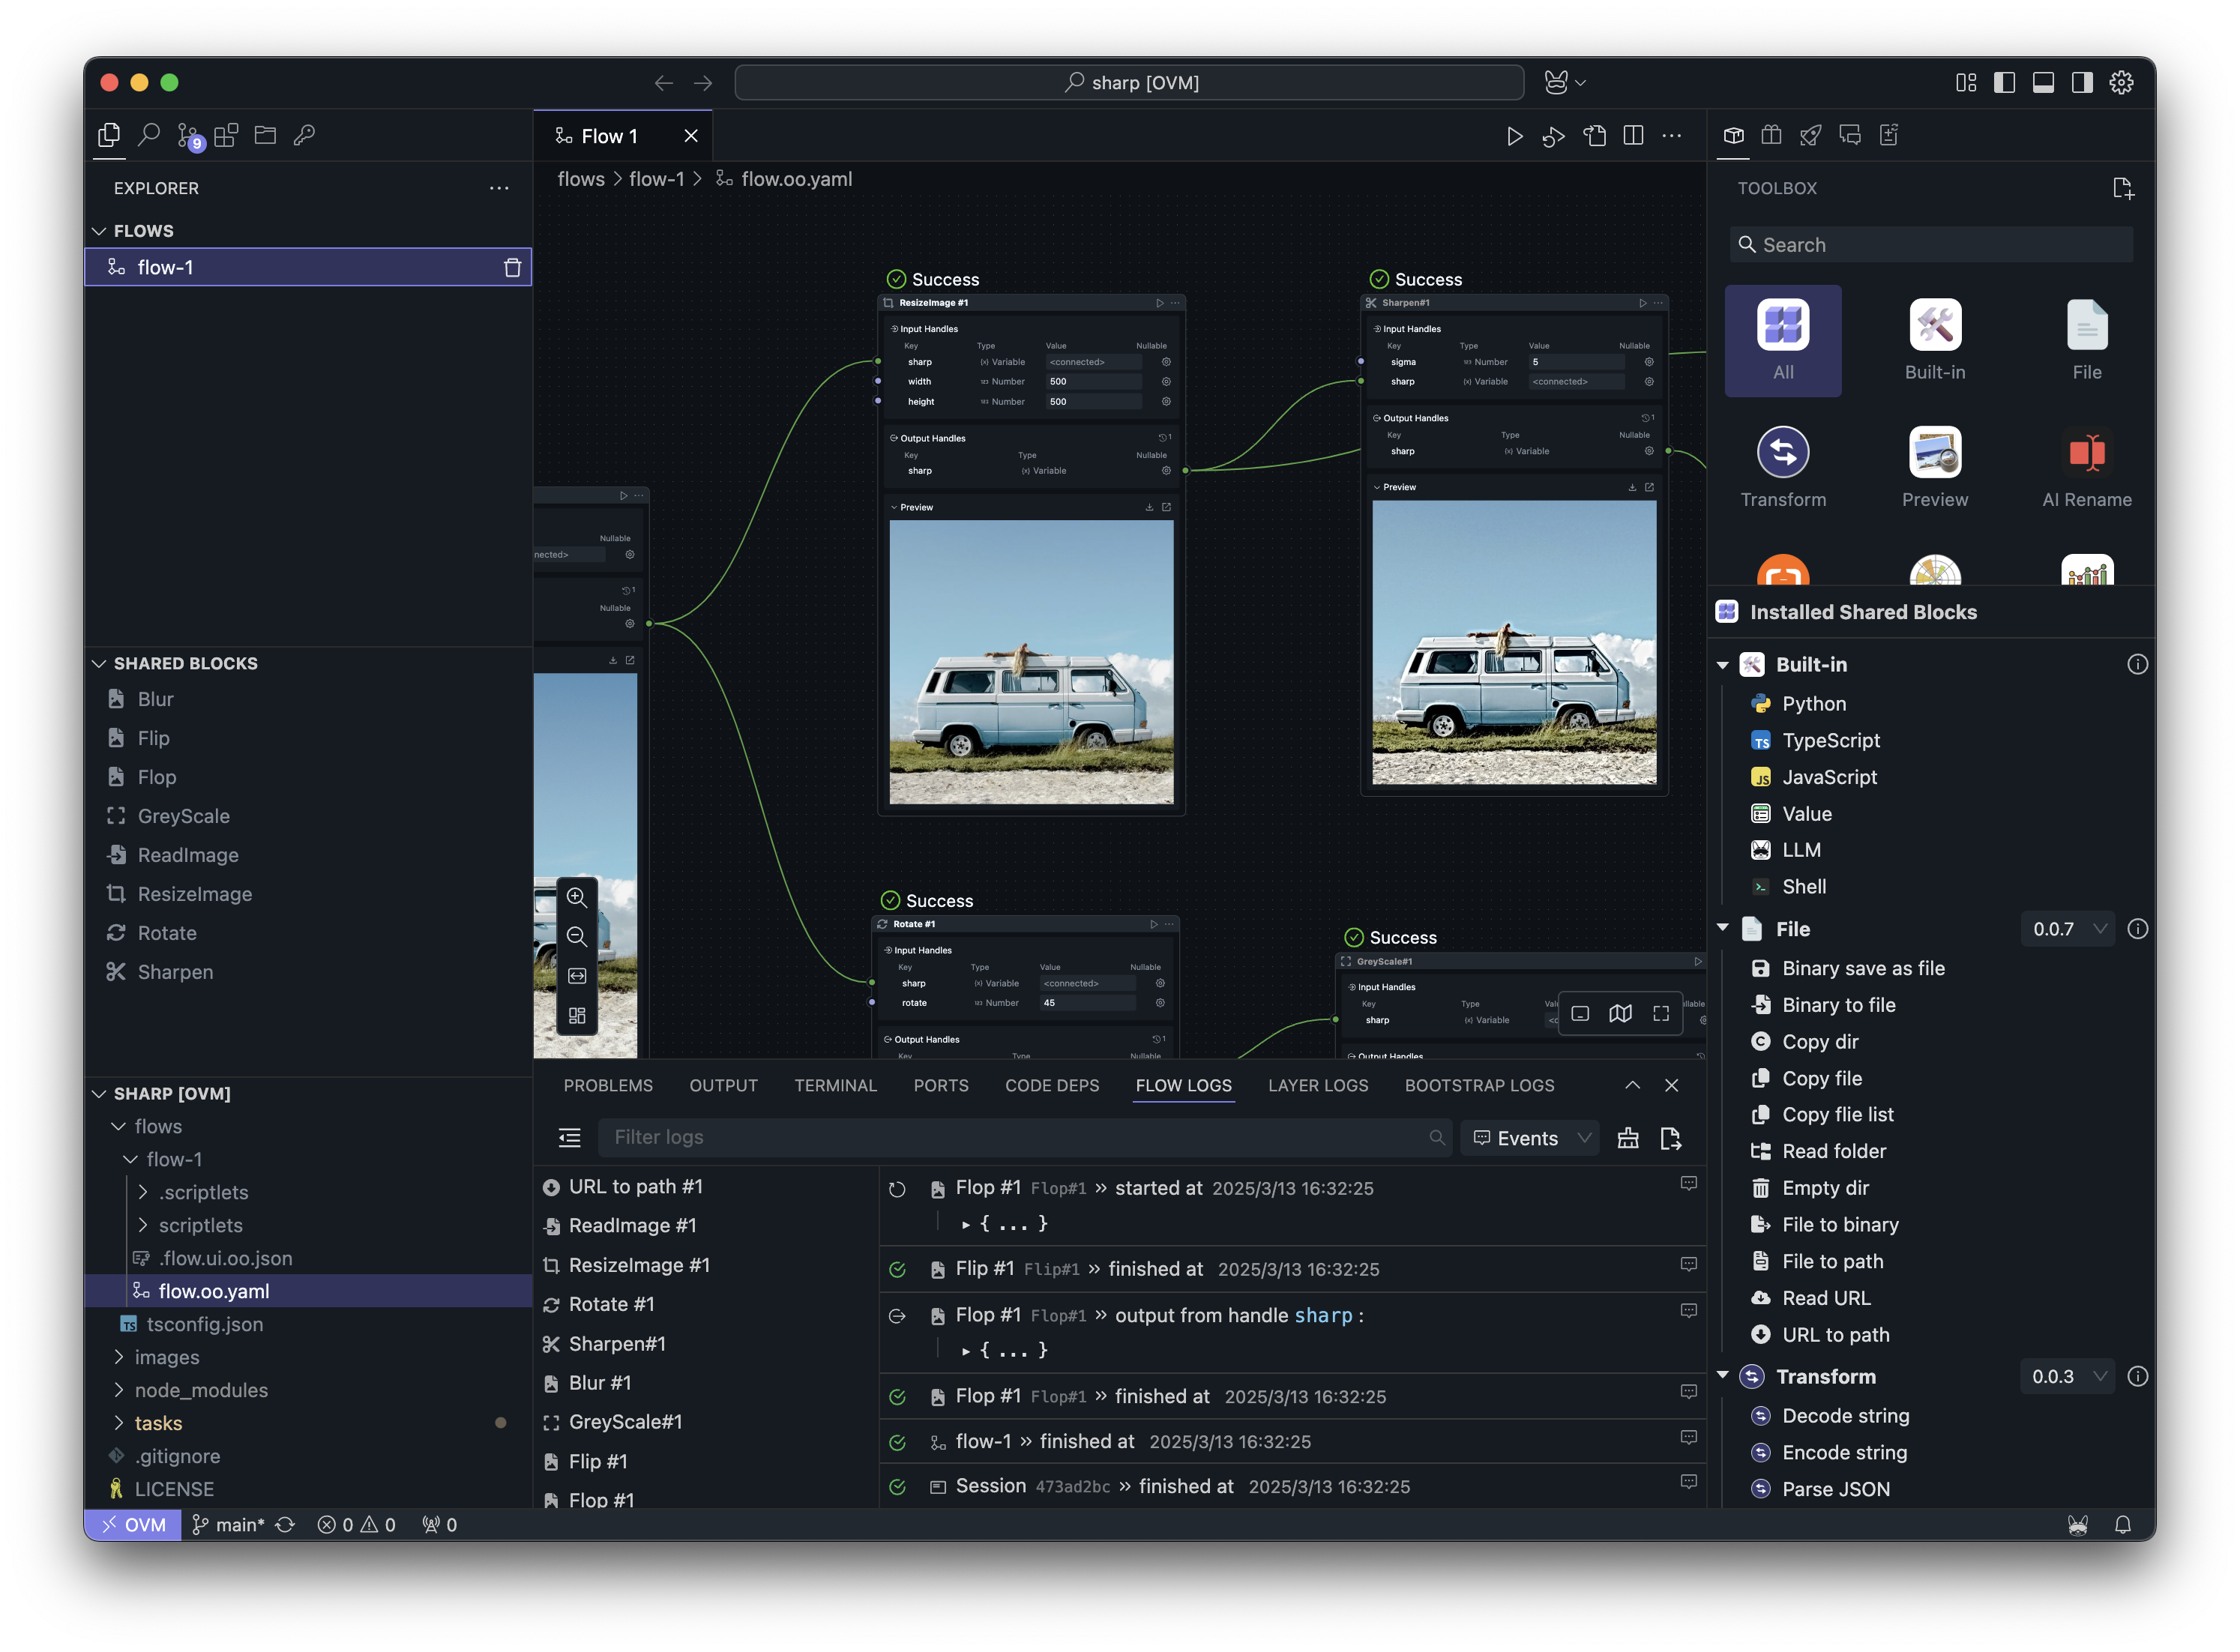Click the clear logs icon
The height and width of the screenshot is (1652, 2240).
point(1628,1138)
